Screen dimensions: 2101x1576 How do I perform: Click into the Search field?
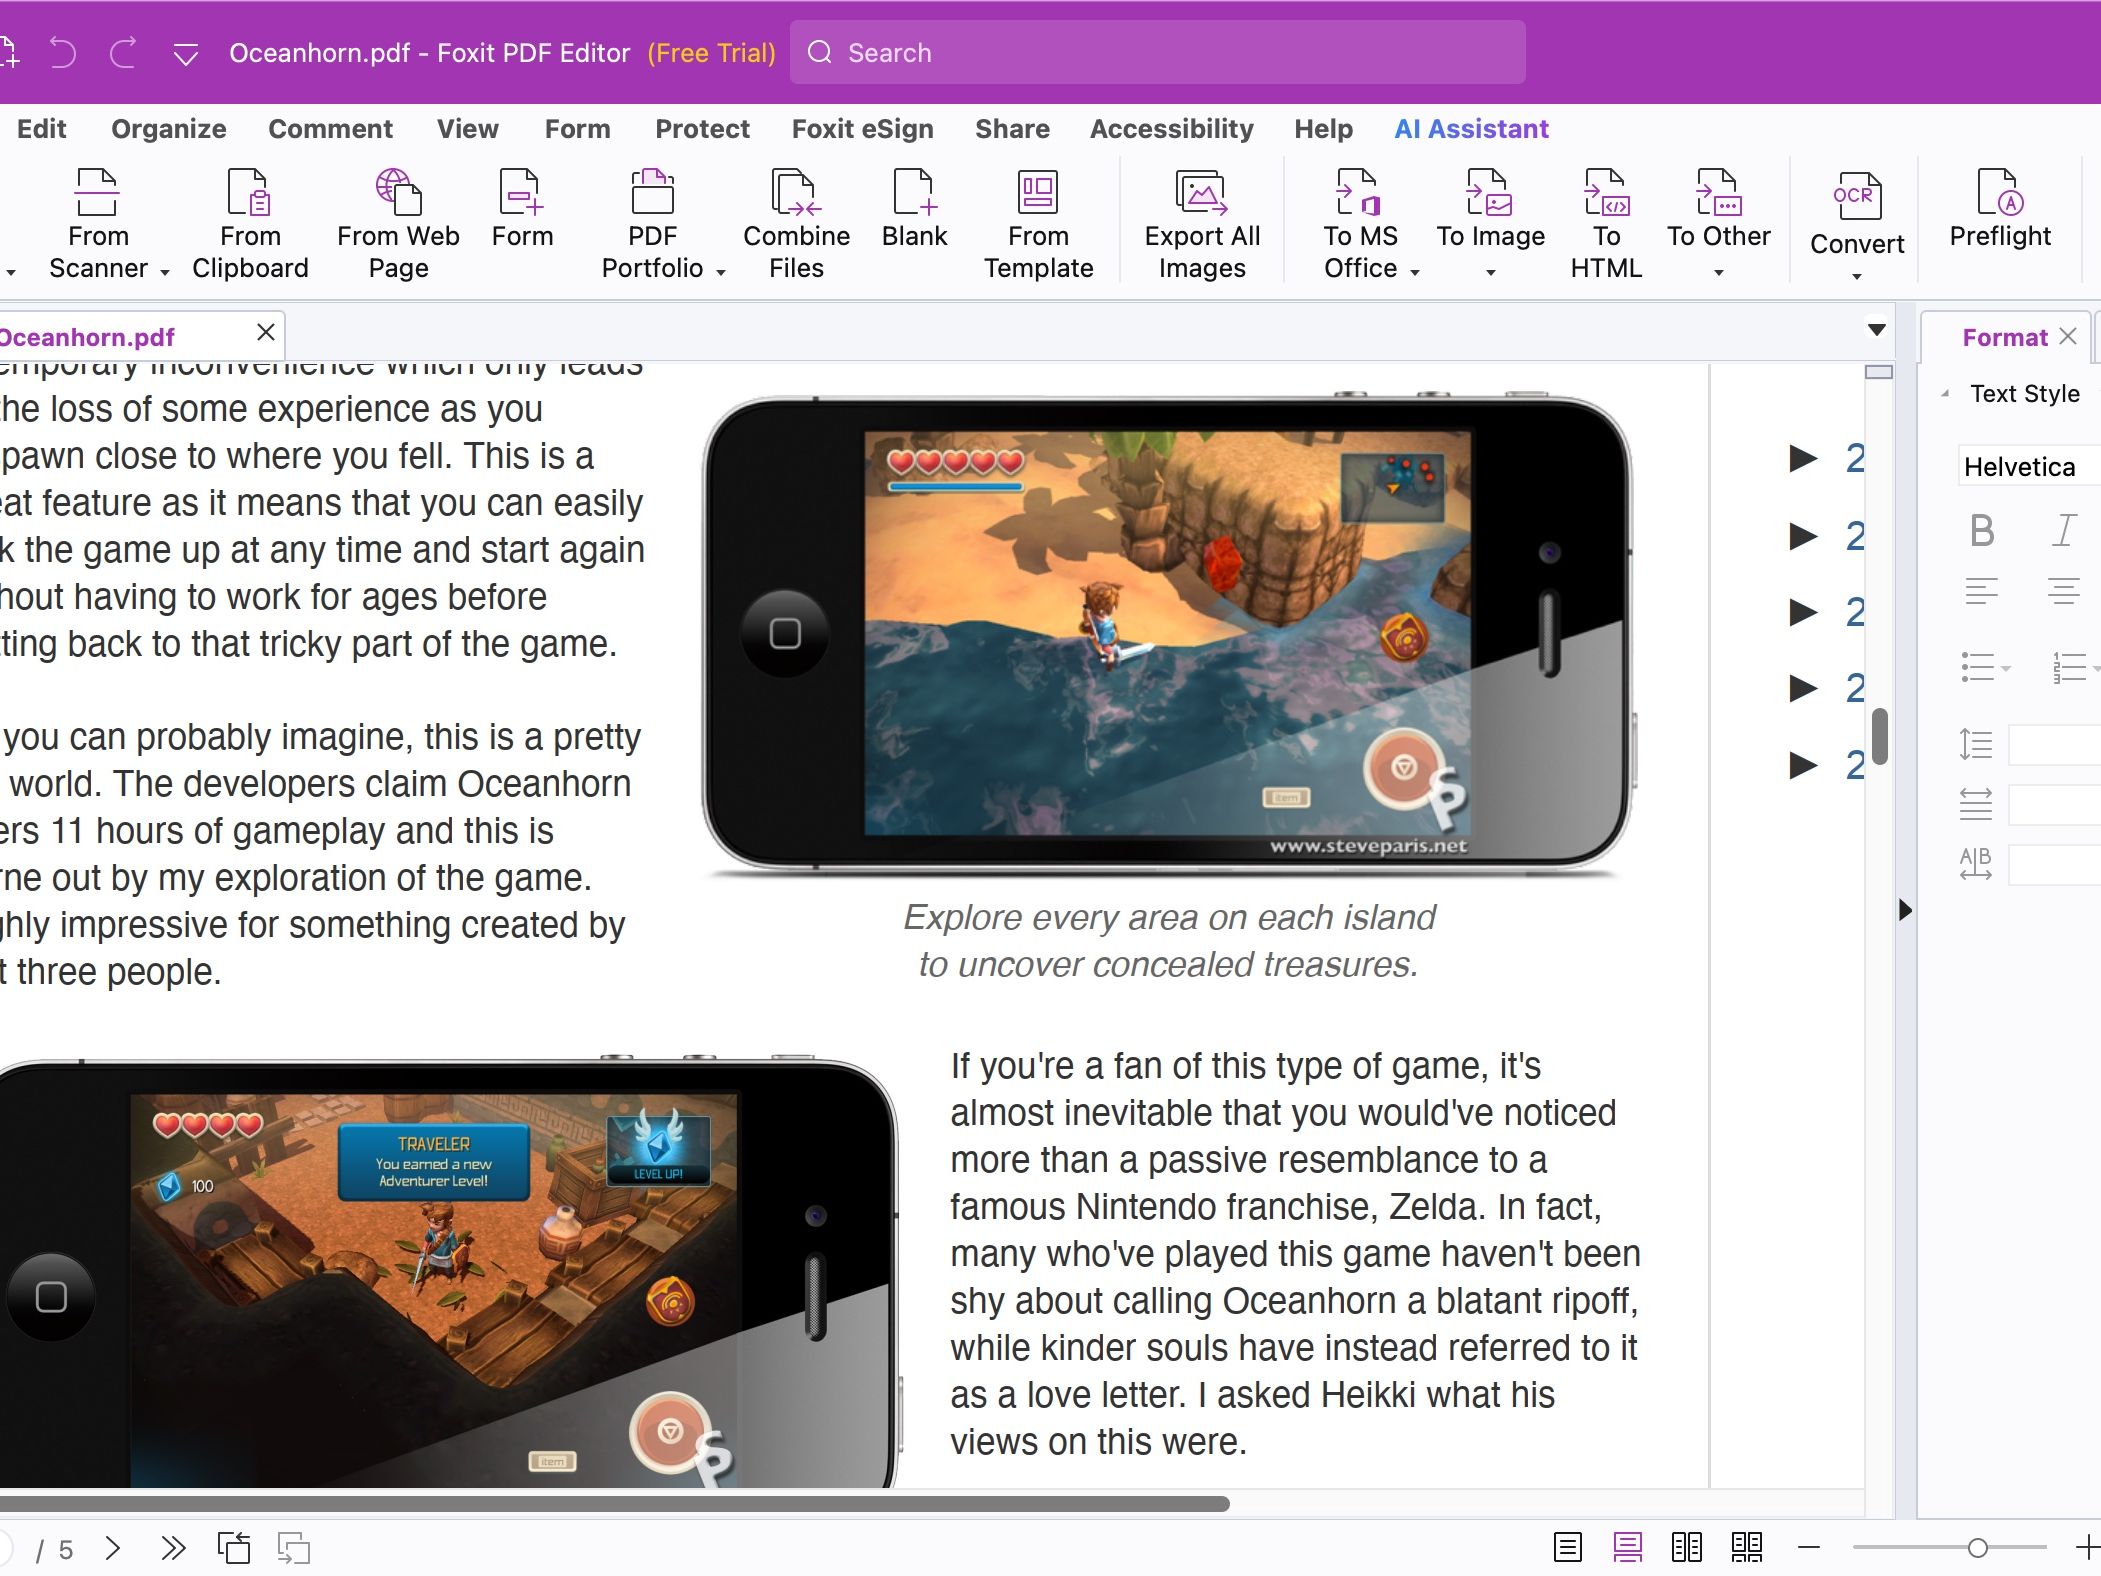[1158, 53]
